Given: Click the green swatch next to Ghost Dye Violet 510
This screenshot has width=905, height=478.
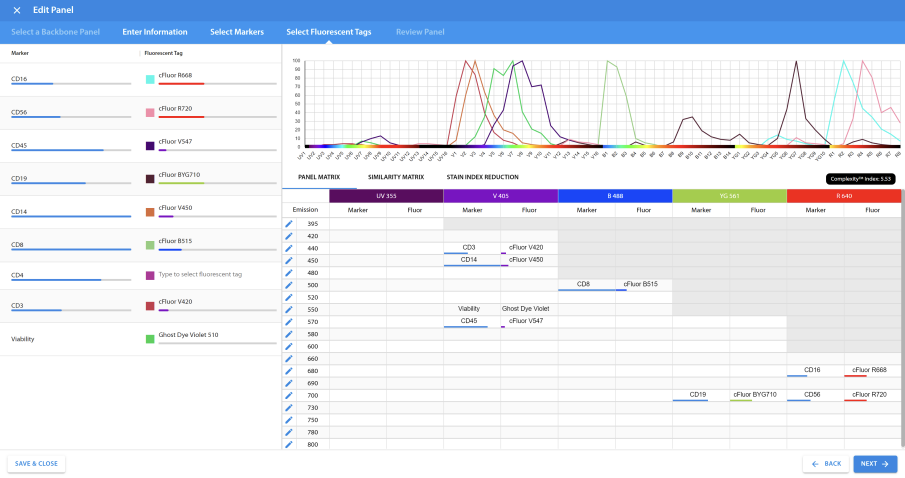Looking at the screenshot, I should pos(150,339).
